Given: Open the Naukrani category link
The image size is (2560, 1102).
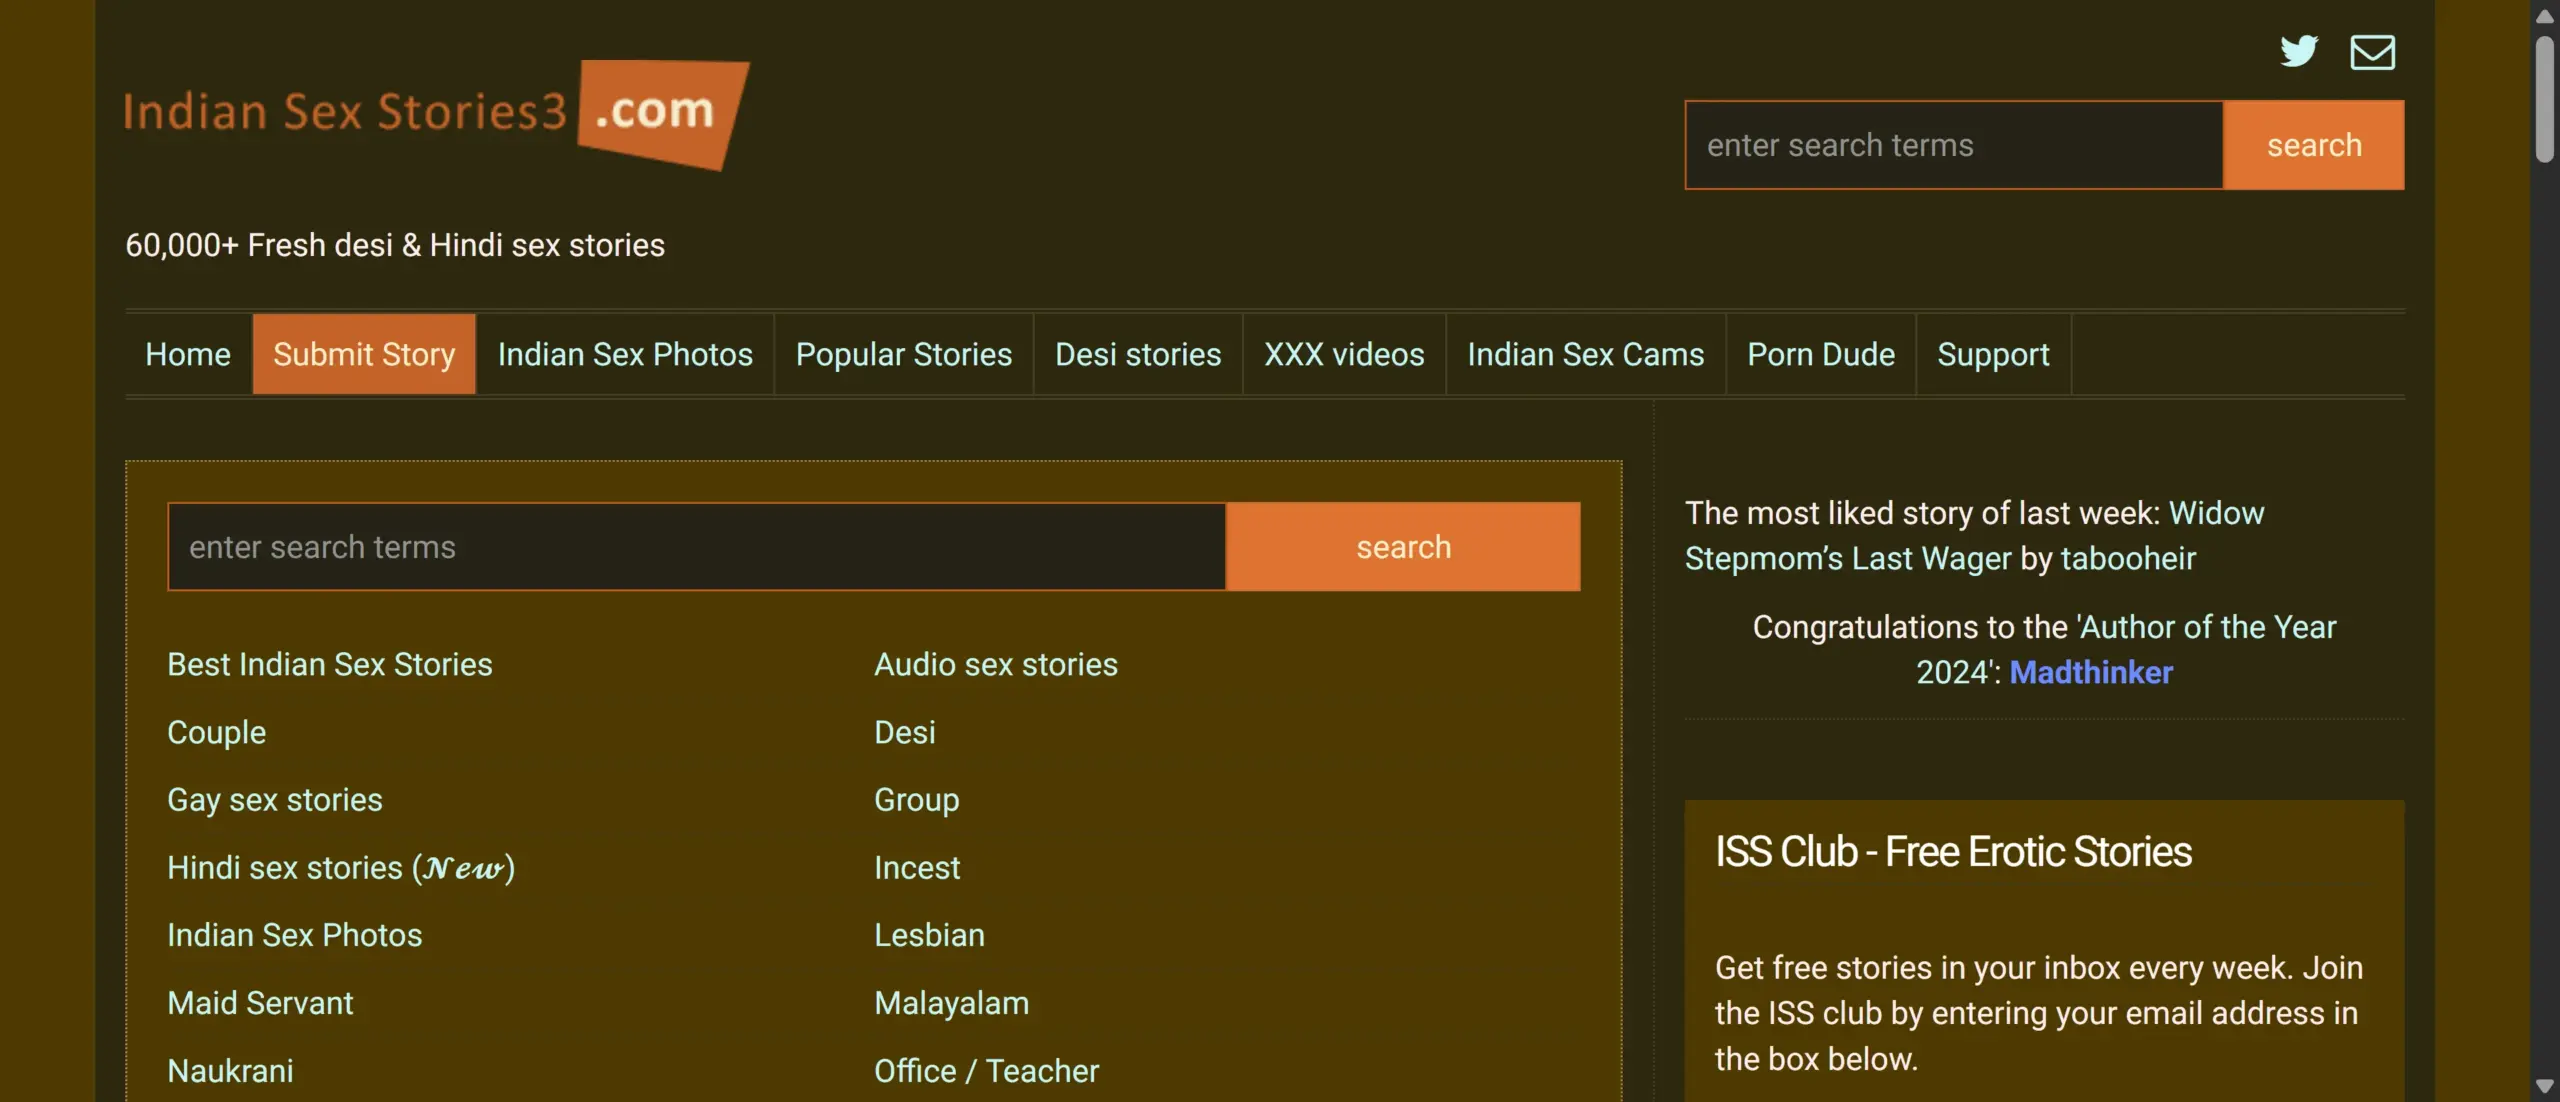Looking at the screenshot, I should (230, 1071).
